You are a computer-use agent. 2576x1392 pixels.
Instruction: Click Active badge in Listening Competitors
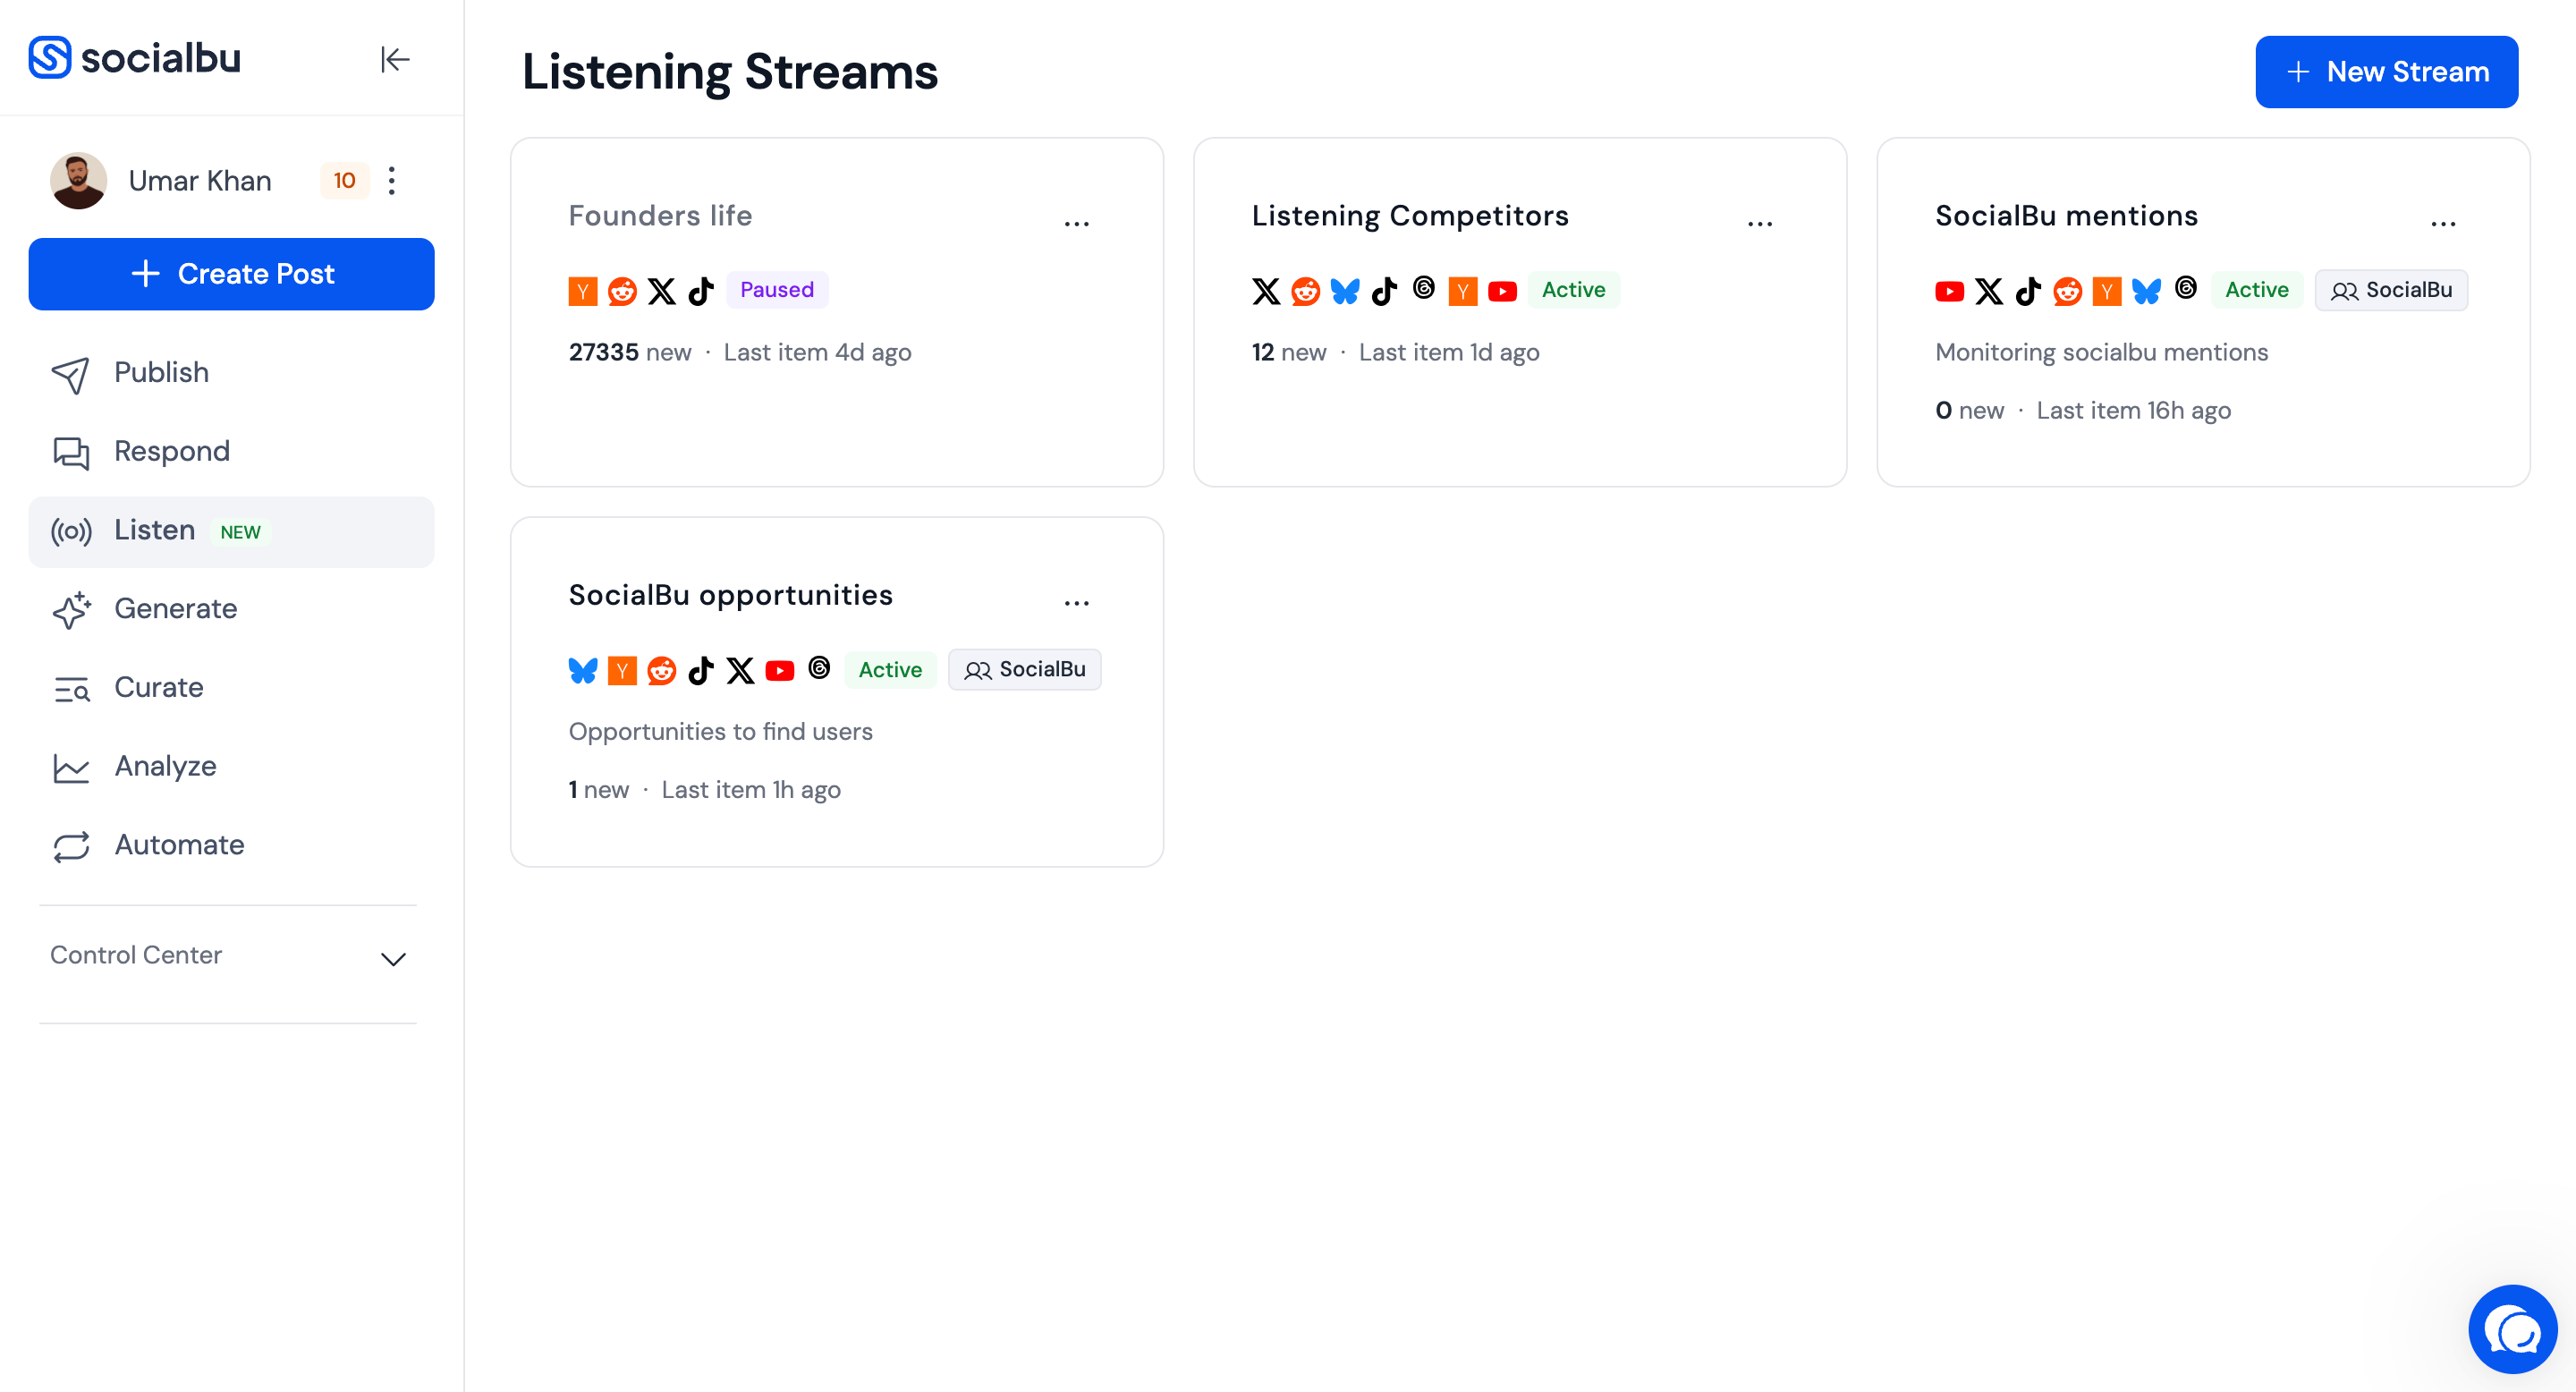click(x=1573, y=290)
